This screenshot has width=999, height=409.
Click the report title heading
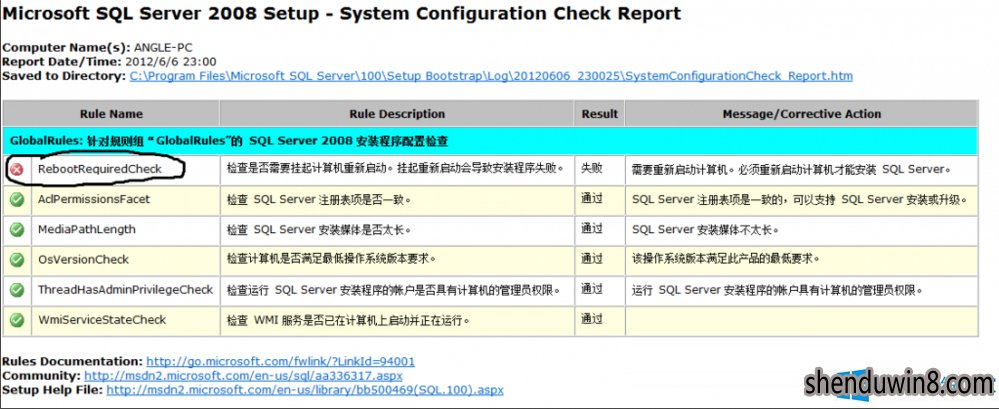pyautogui.click(x=341, y=13)
